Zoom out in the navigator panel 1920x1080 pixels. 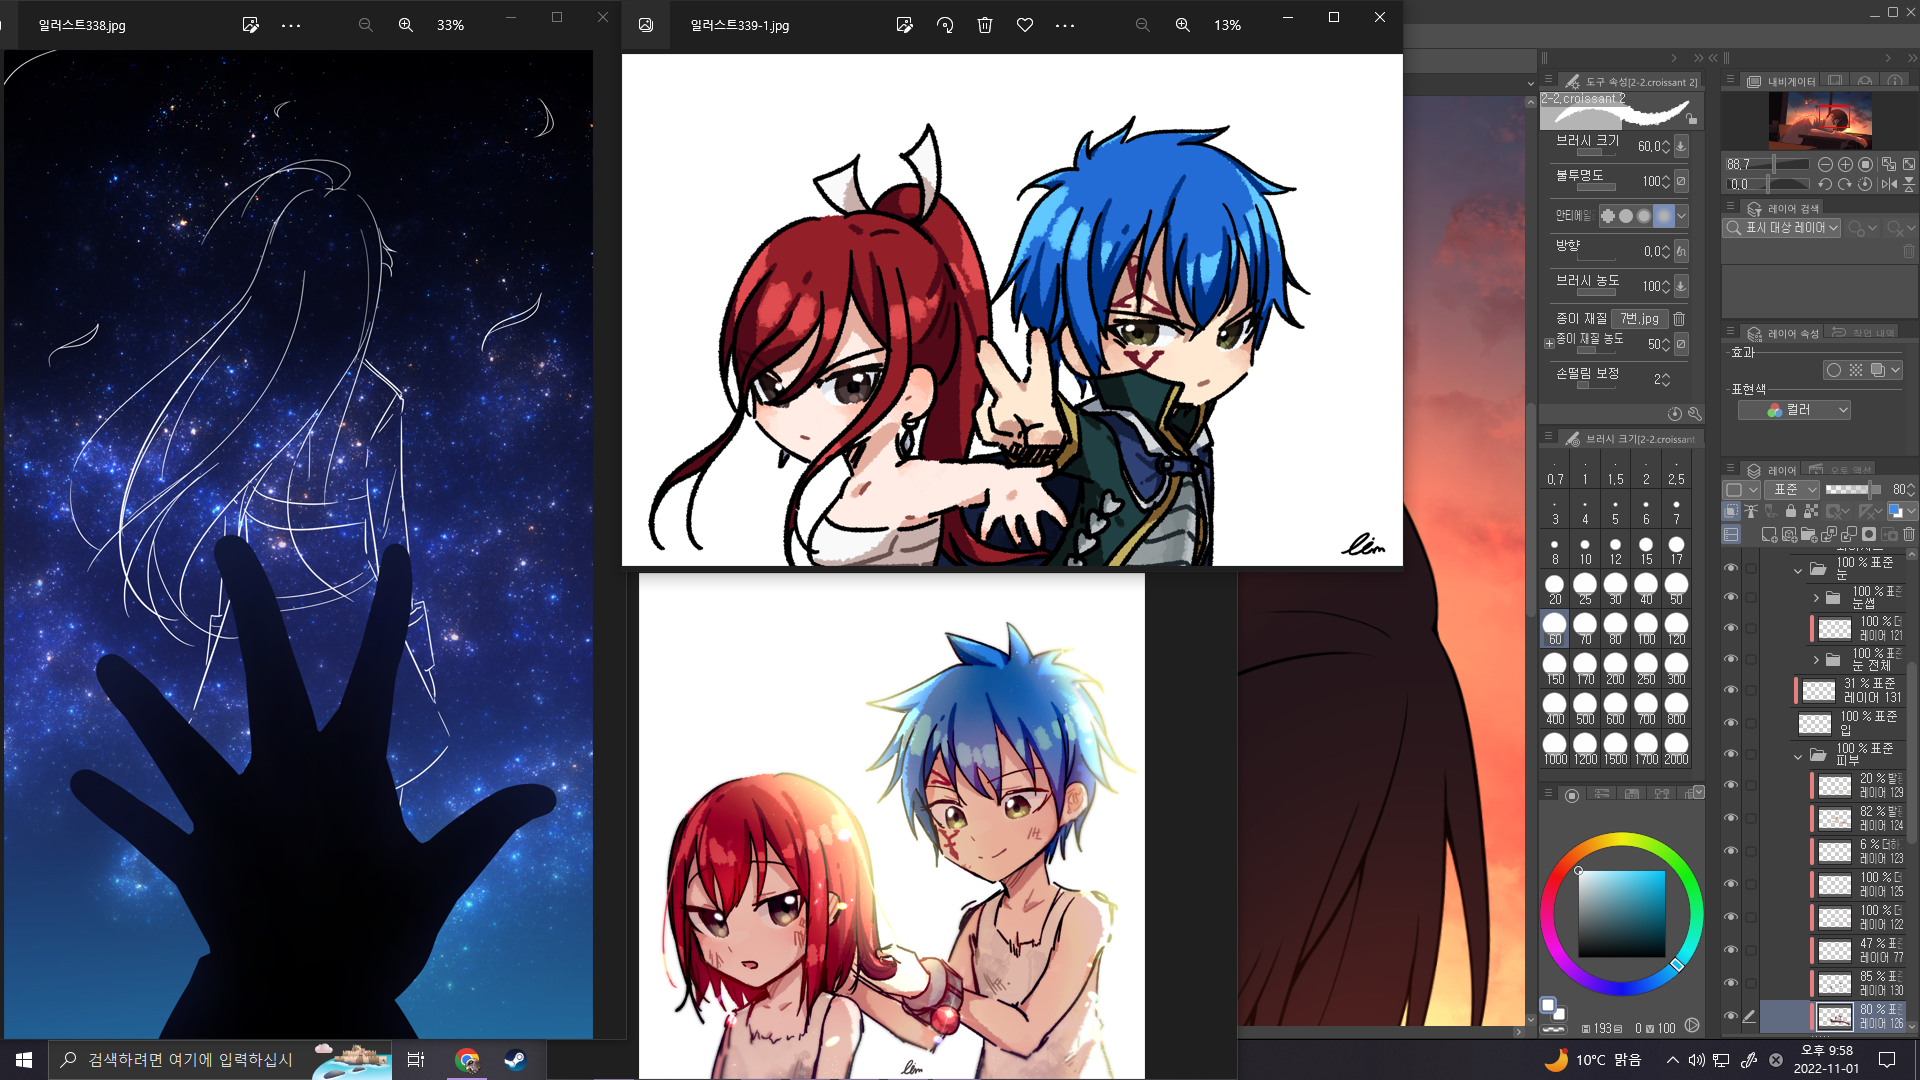(1825, 164)
